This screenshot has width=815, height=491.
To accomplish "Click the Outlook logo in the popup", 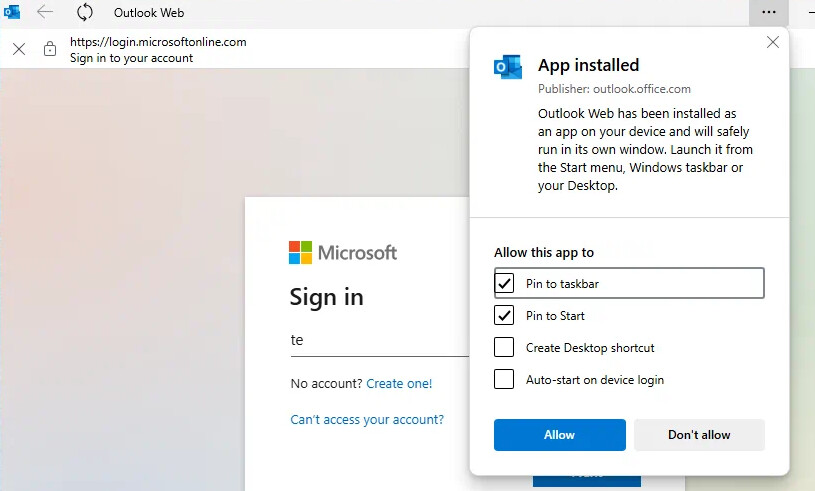I will (508, 67).
